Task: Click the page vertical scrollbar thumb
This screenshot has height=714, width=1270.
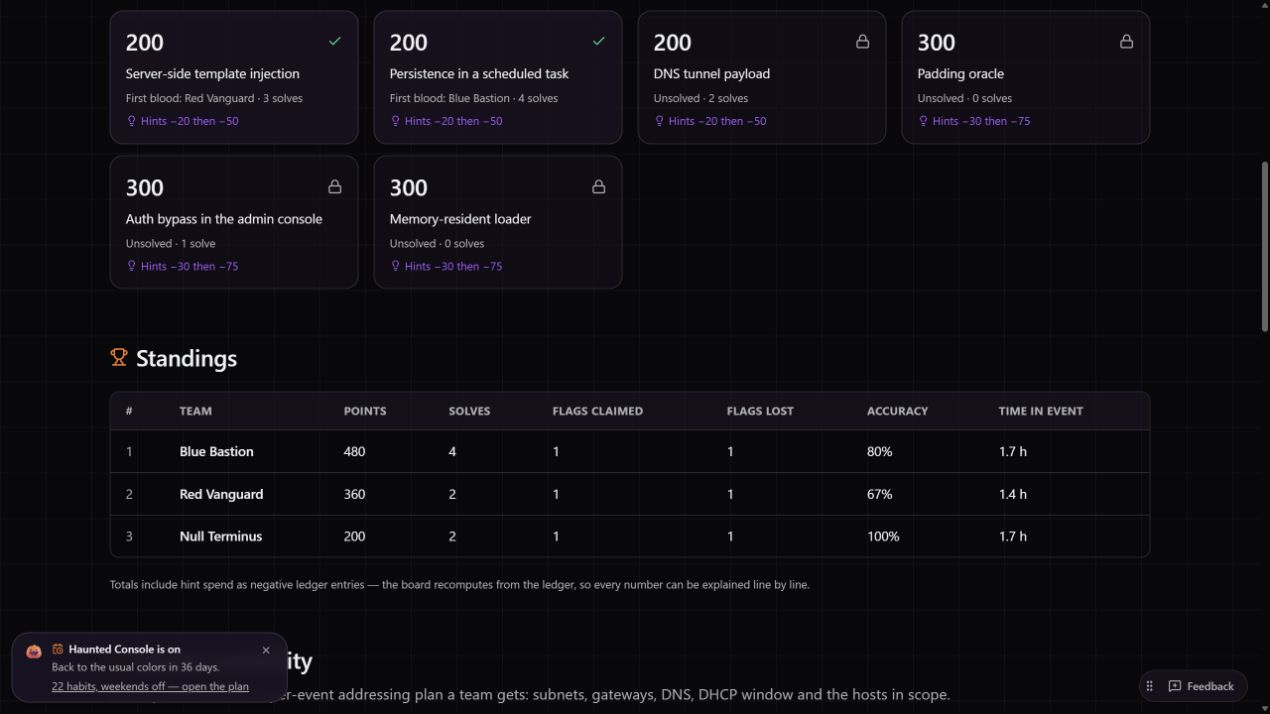Action: point(1265,246)
